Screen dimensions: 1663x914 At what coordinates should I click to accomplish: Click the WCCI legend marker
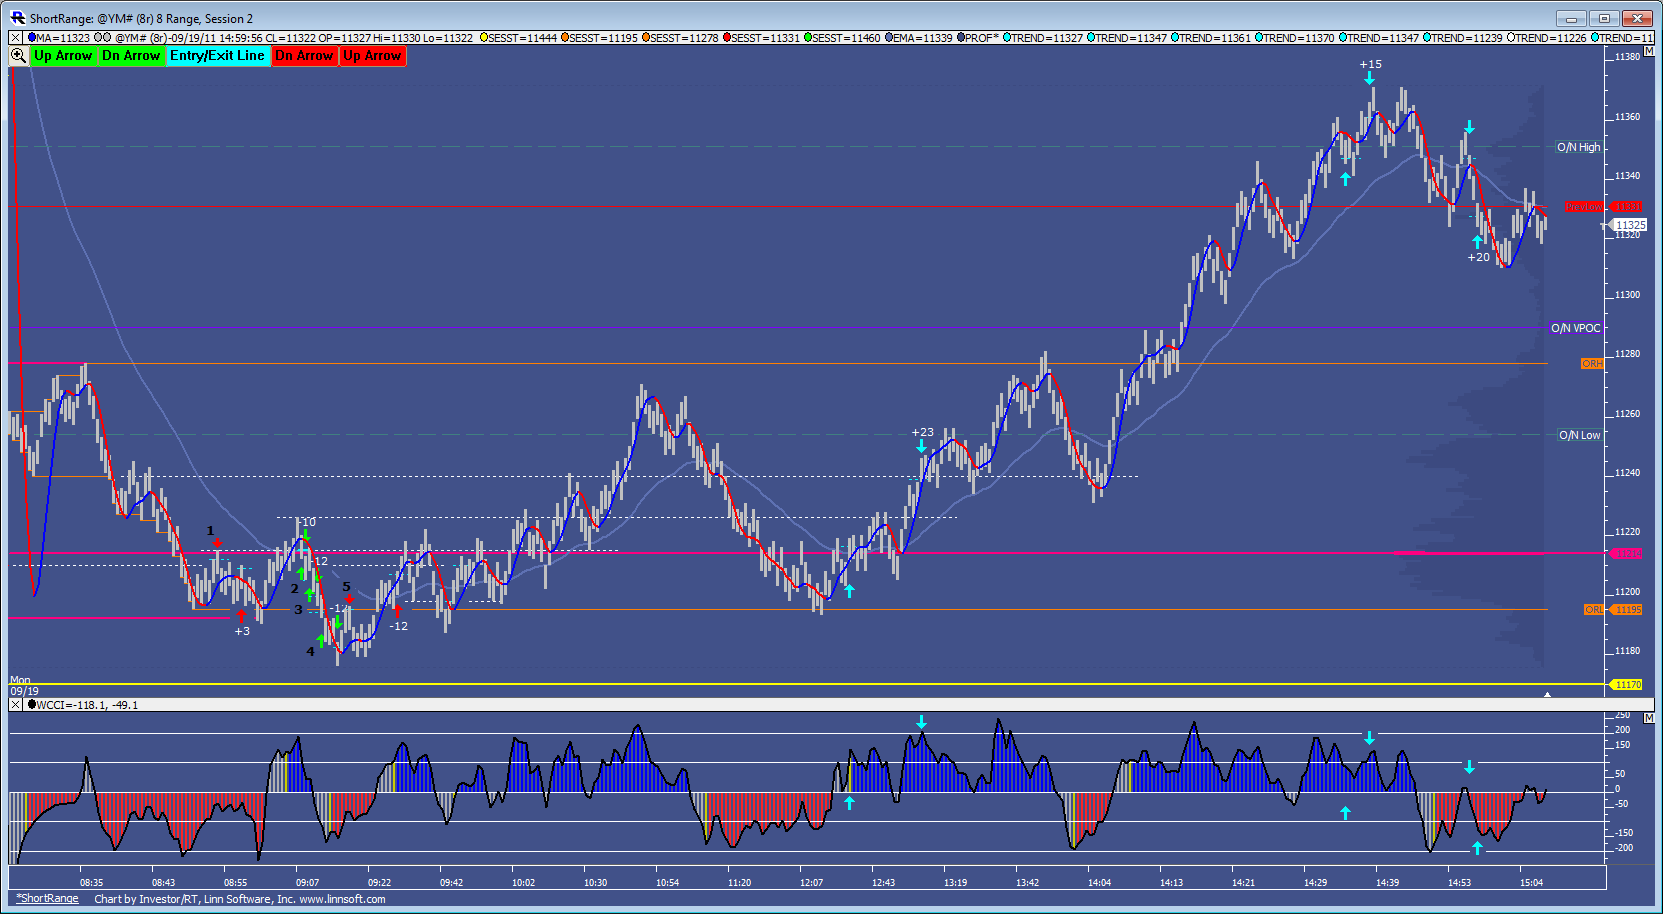tap(32, 705)
